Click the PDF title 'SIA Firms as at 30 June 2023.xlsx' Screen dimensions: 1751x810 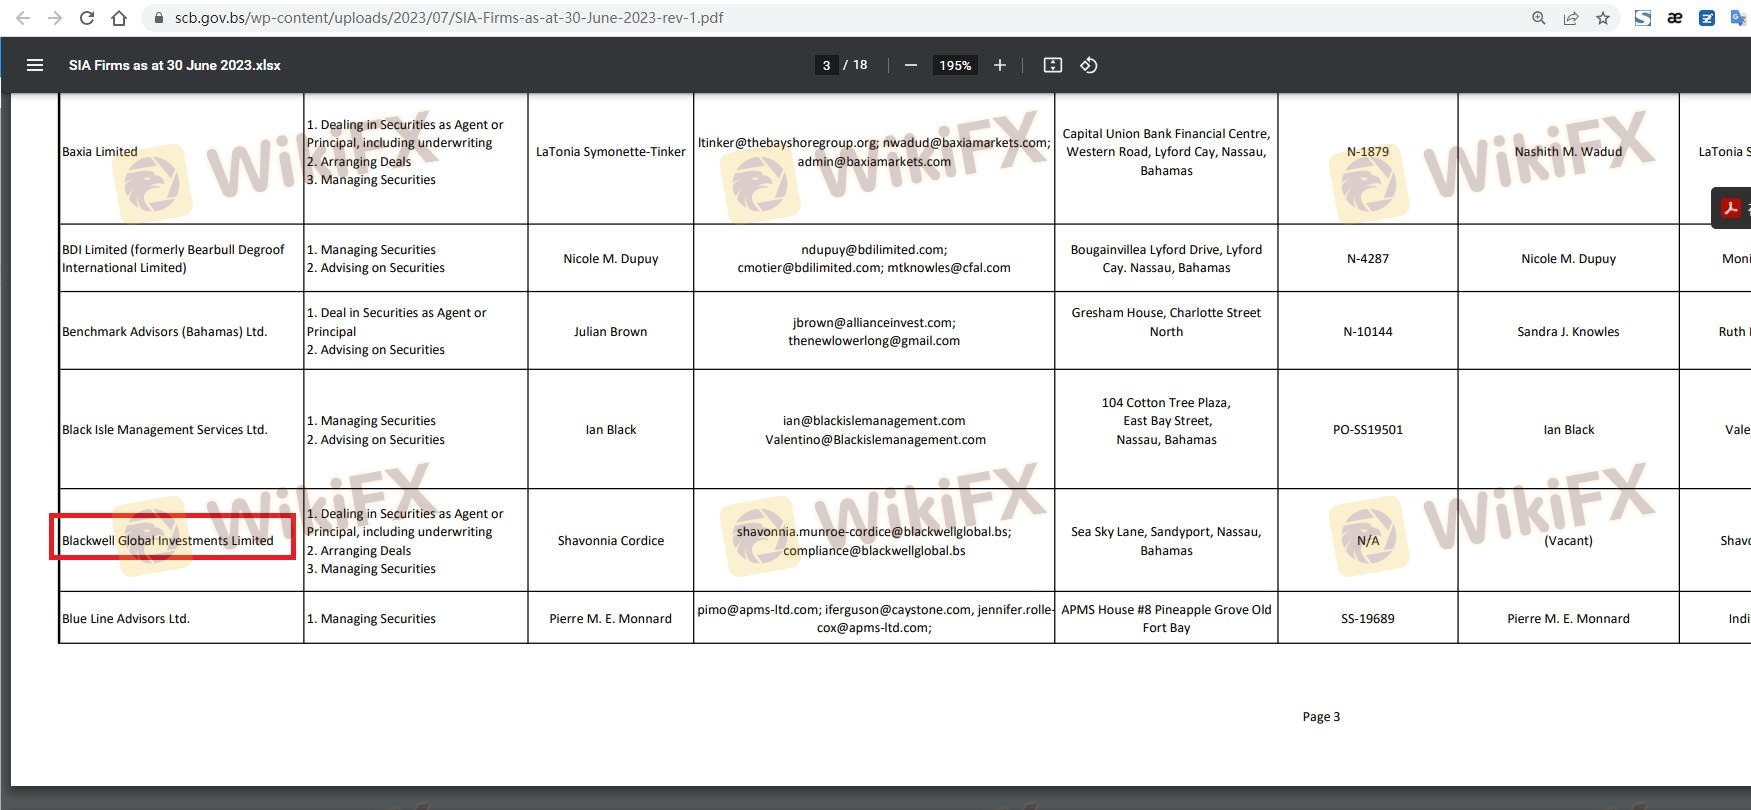[x=175, y=65]
